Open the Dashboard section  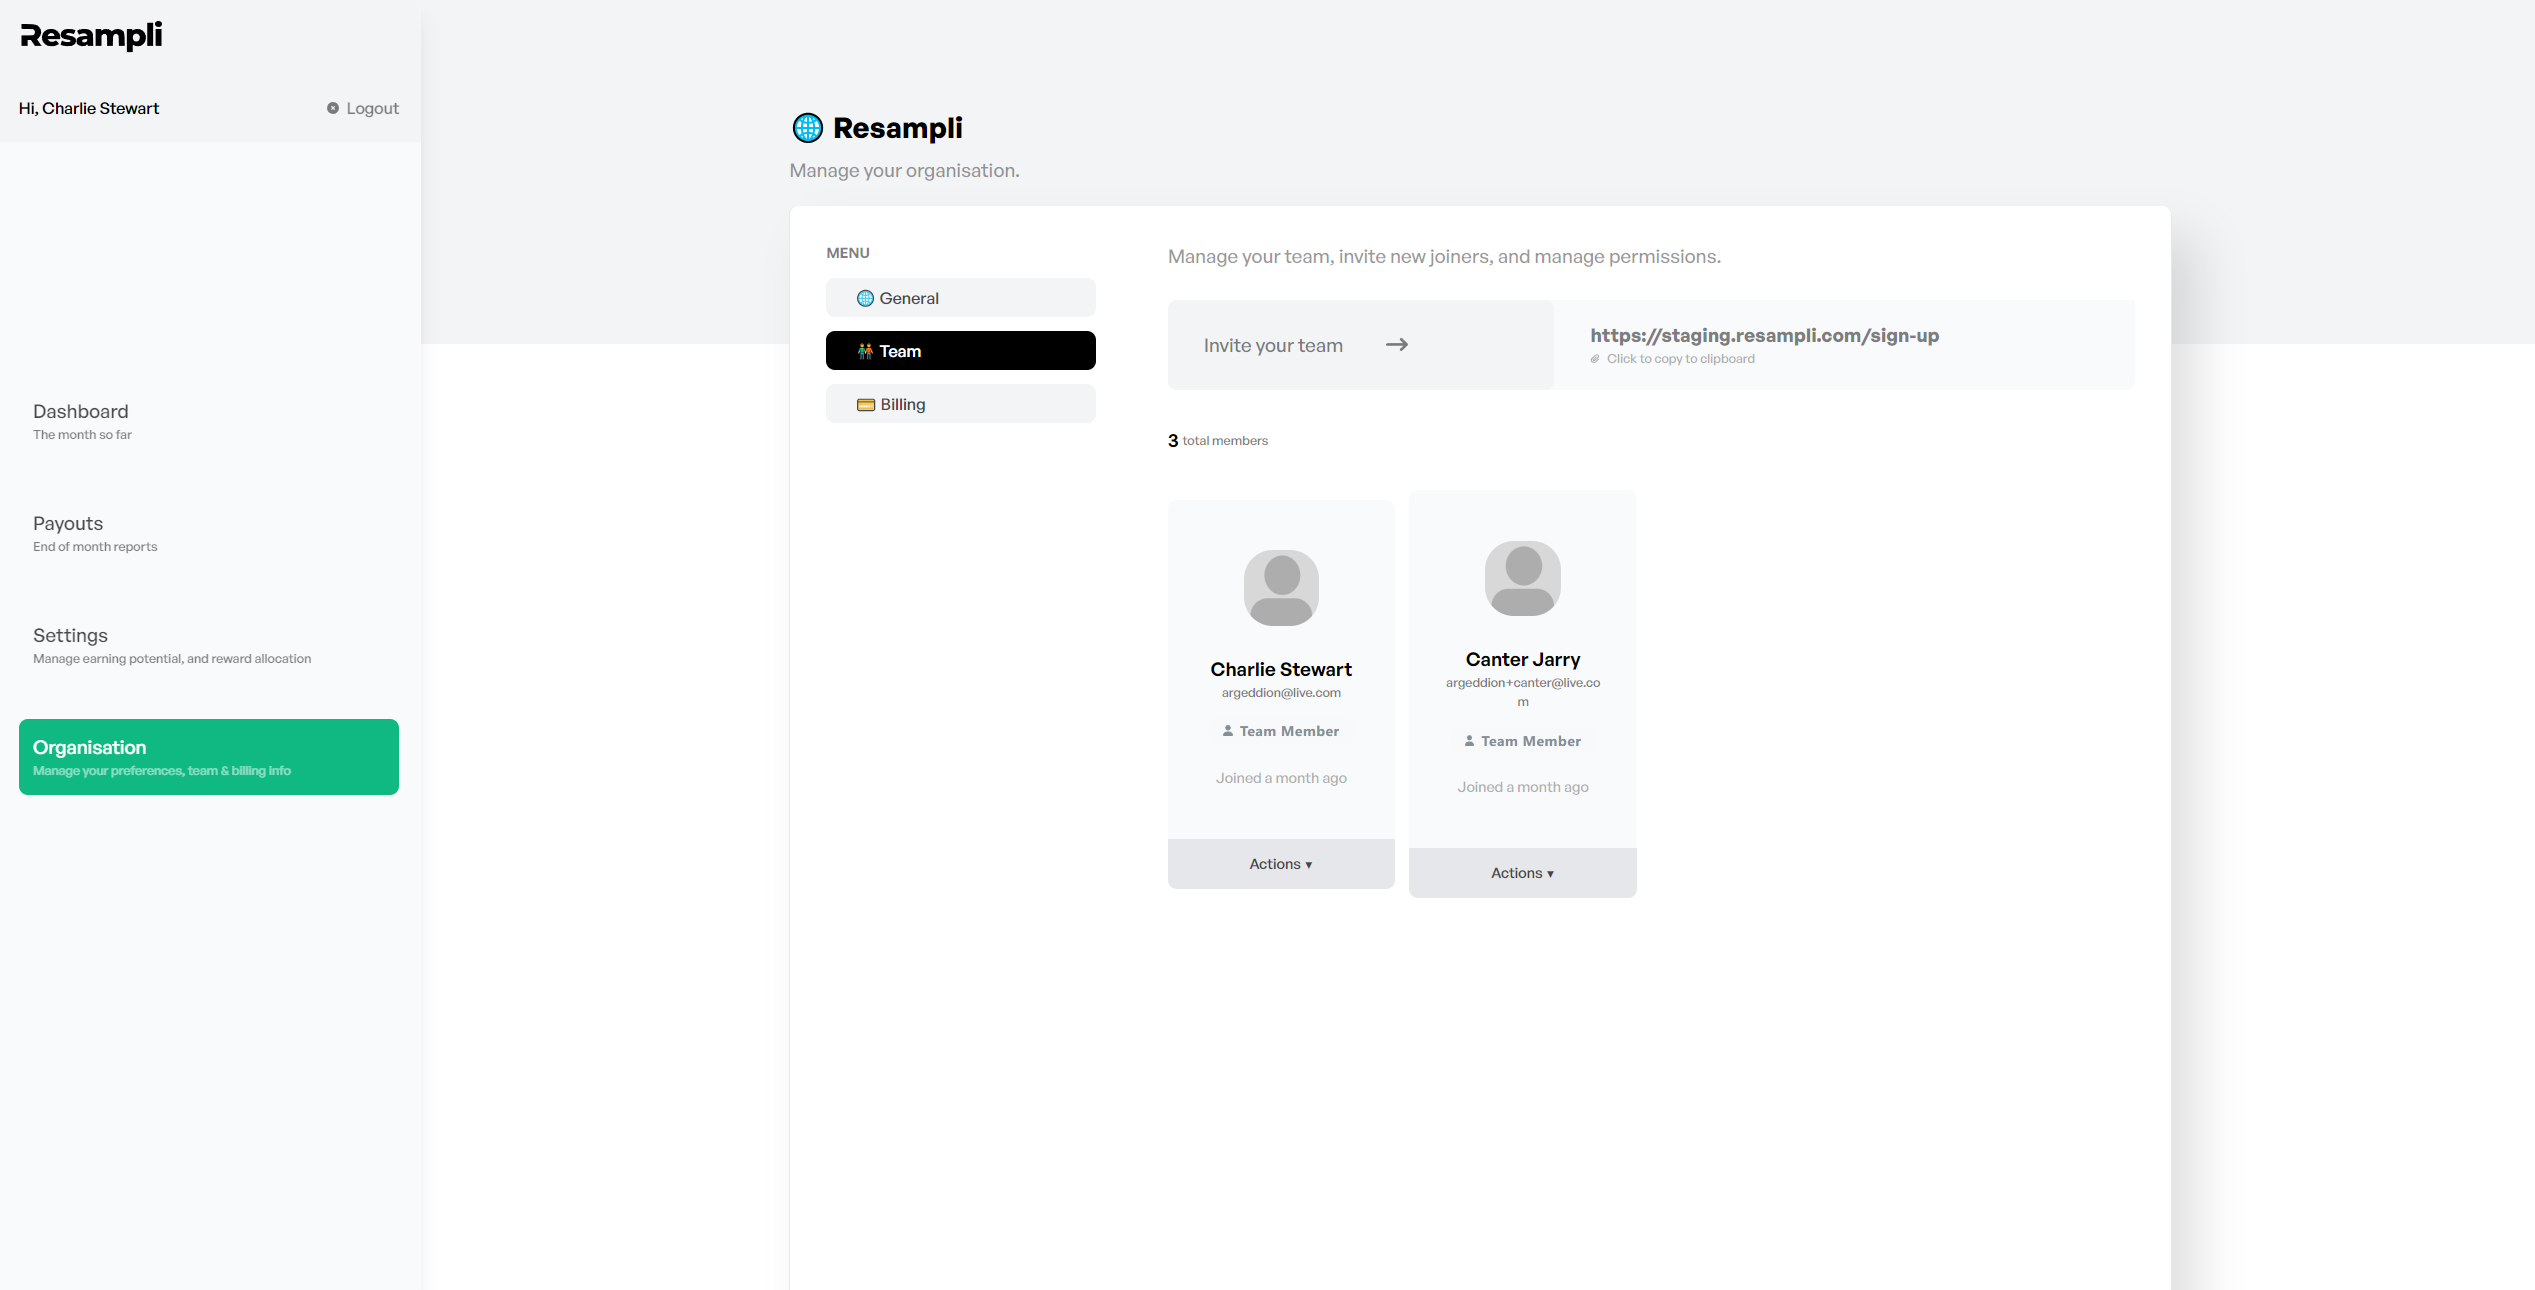pyautogui.click(x=209, y=421)
